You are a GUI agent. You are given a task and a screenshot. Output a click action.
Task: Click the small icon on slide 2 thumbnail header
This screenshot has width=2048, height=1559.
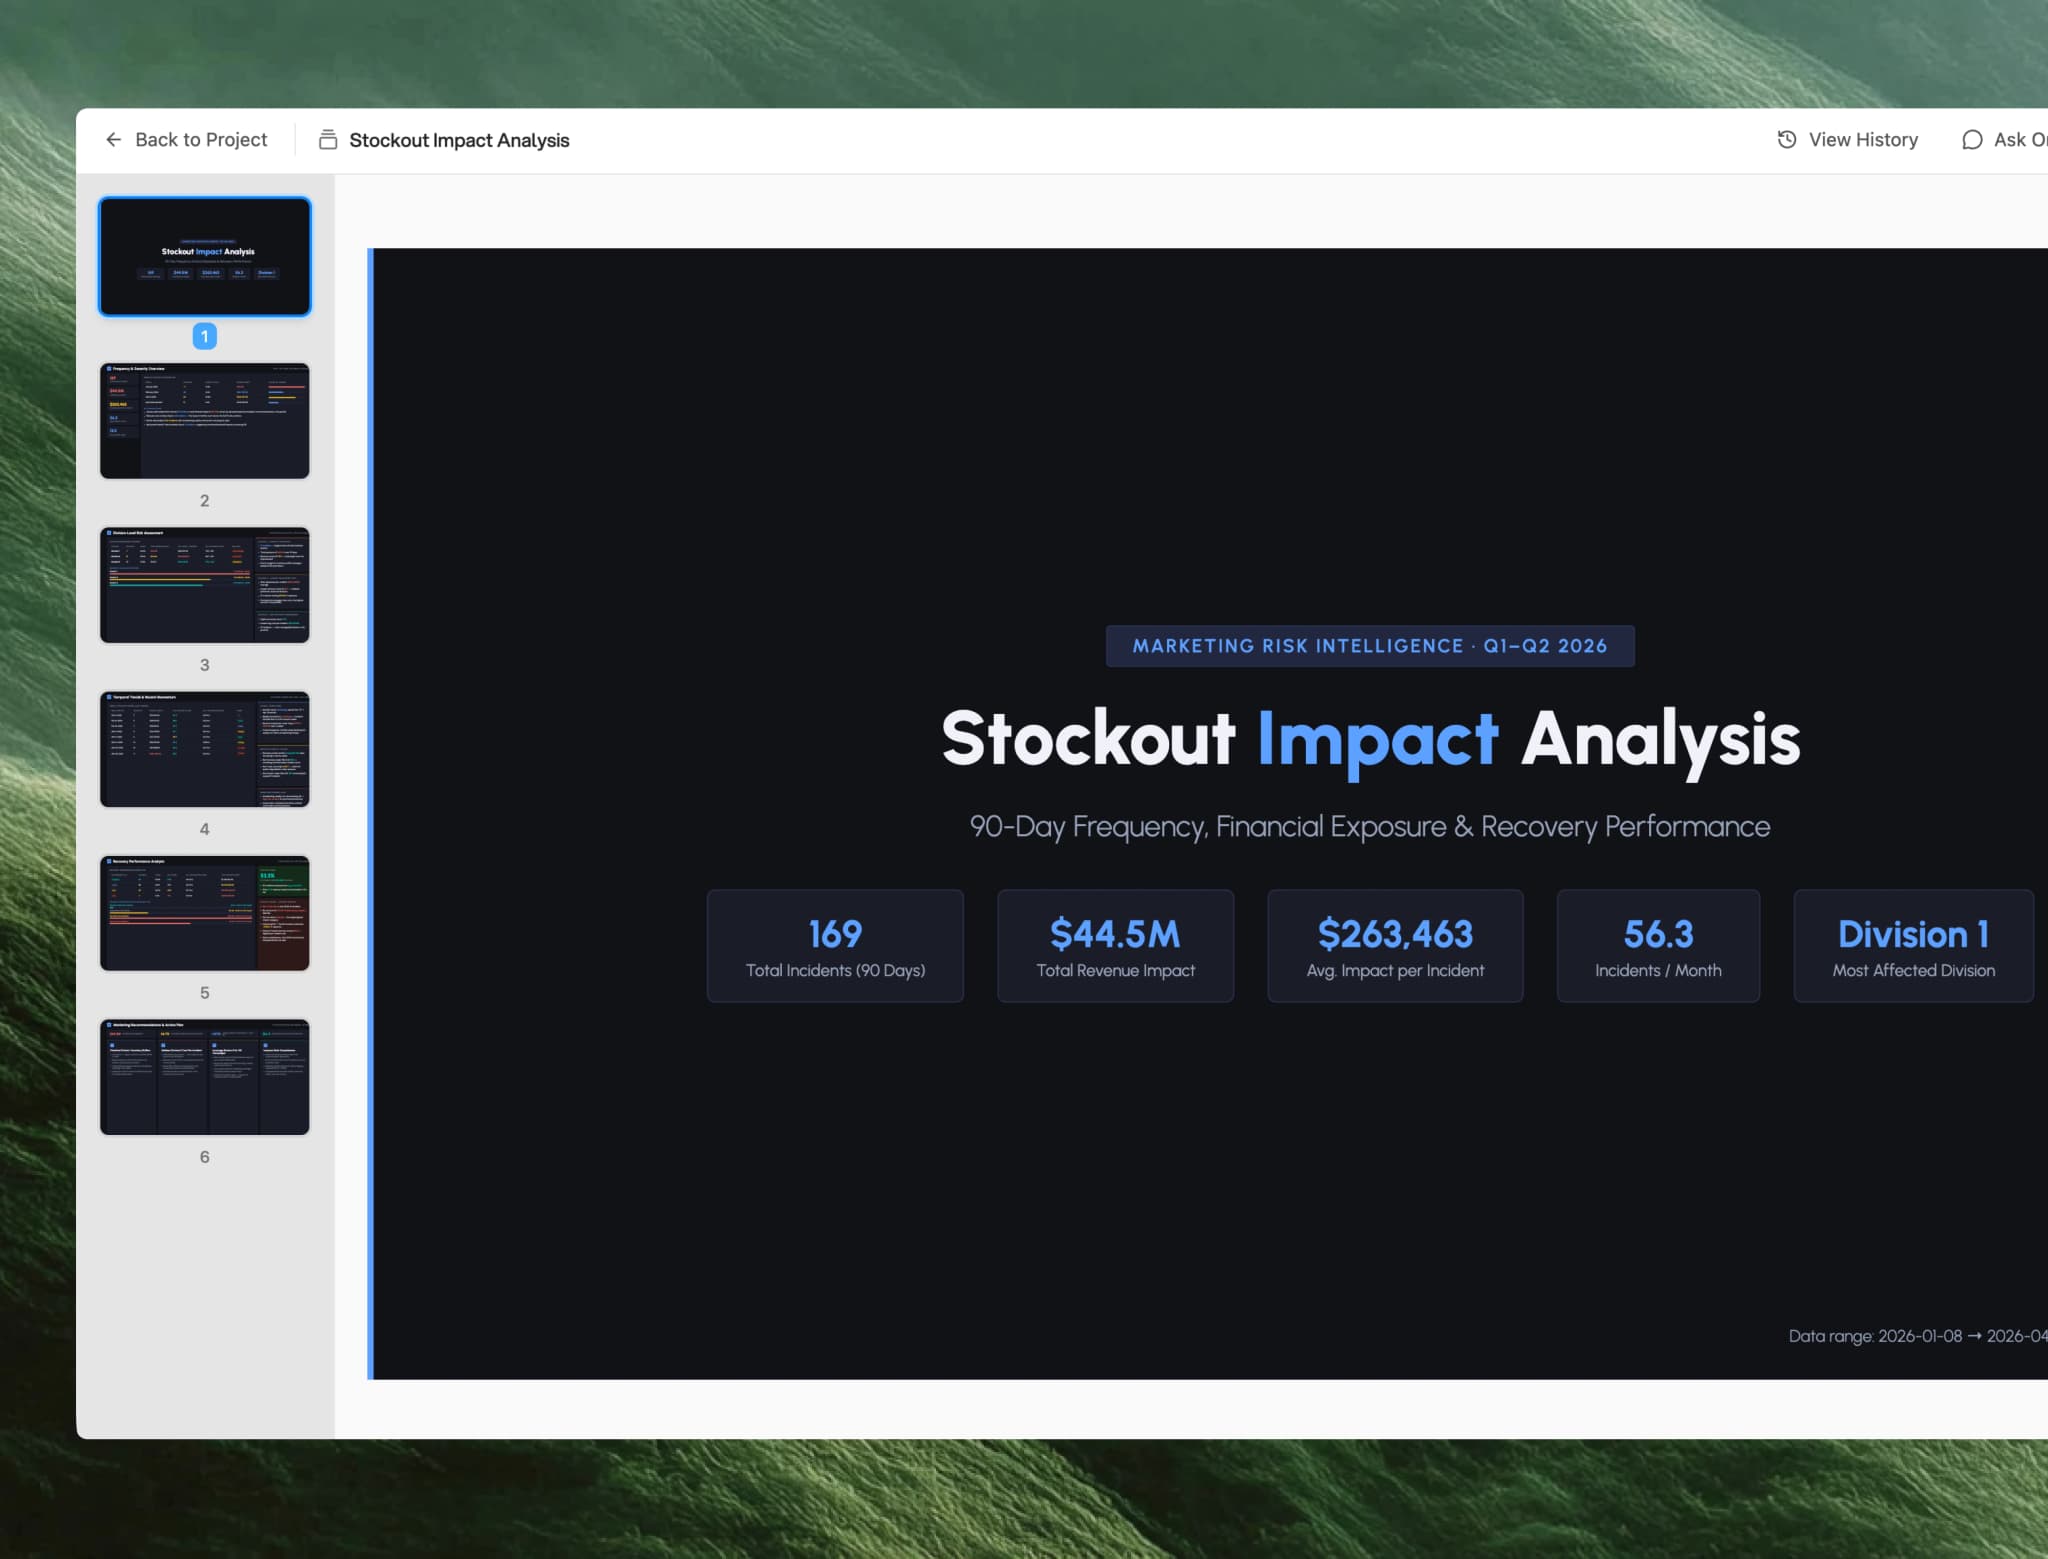pyautogui.click(x=110, y=368)
